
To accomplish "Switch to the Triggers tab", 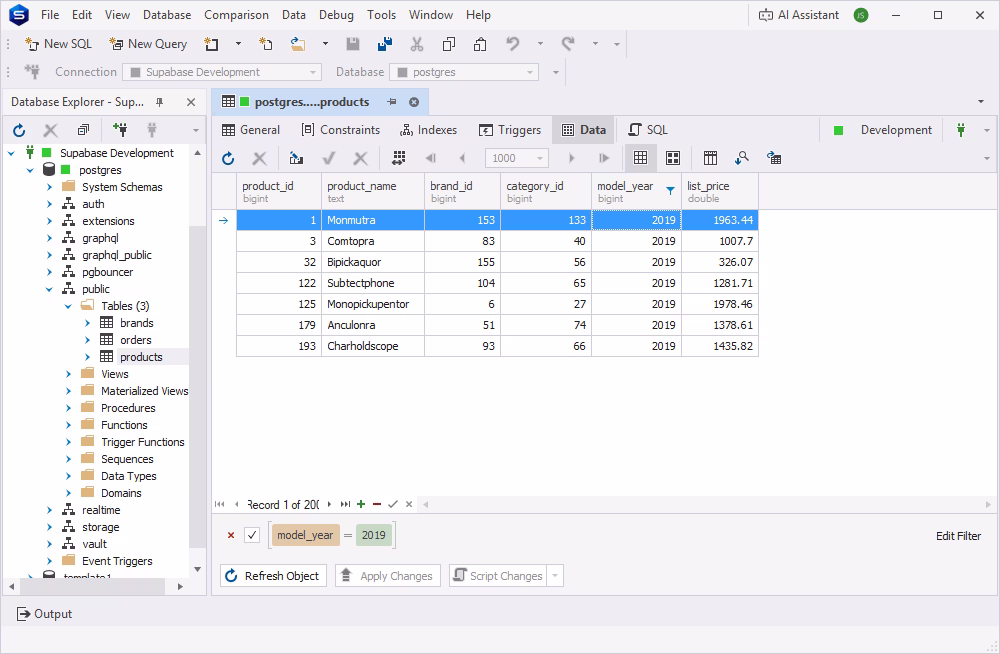I will (510, 130).
